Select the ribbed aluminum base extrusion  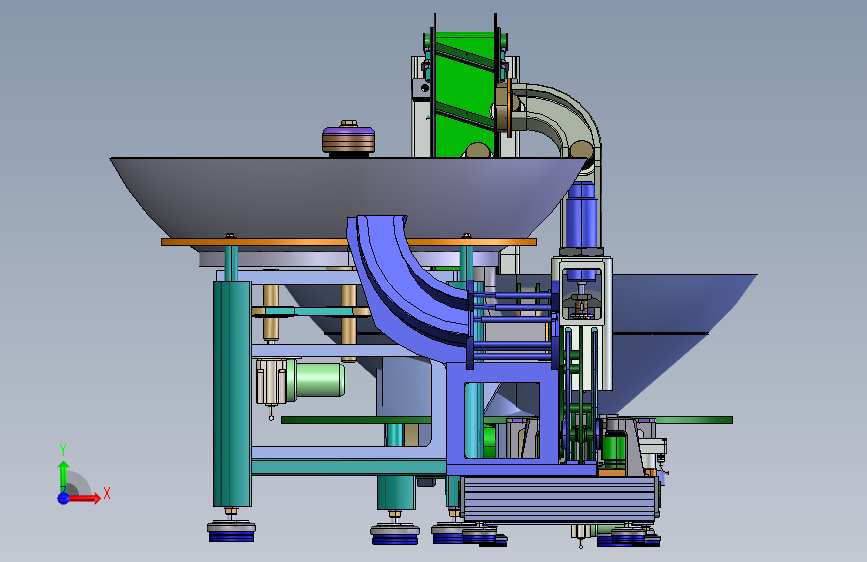pos(561,499)
